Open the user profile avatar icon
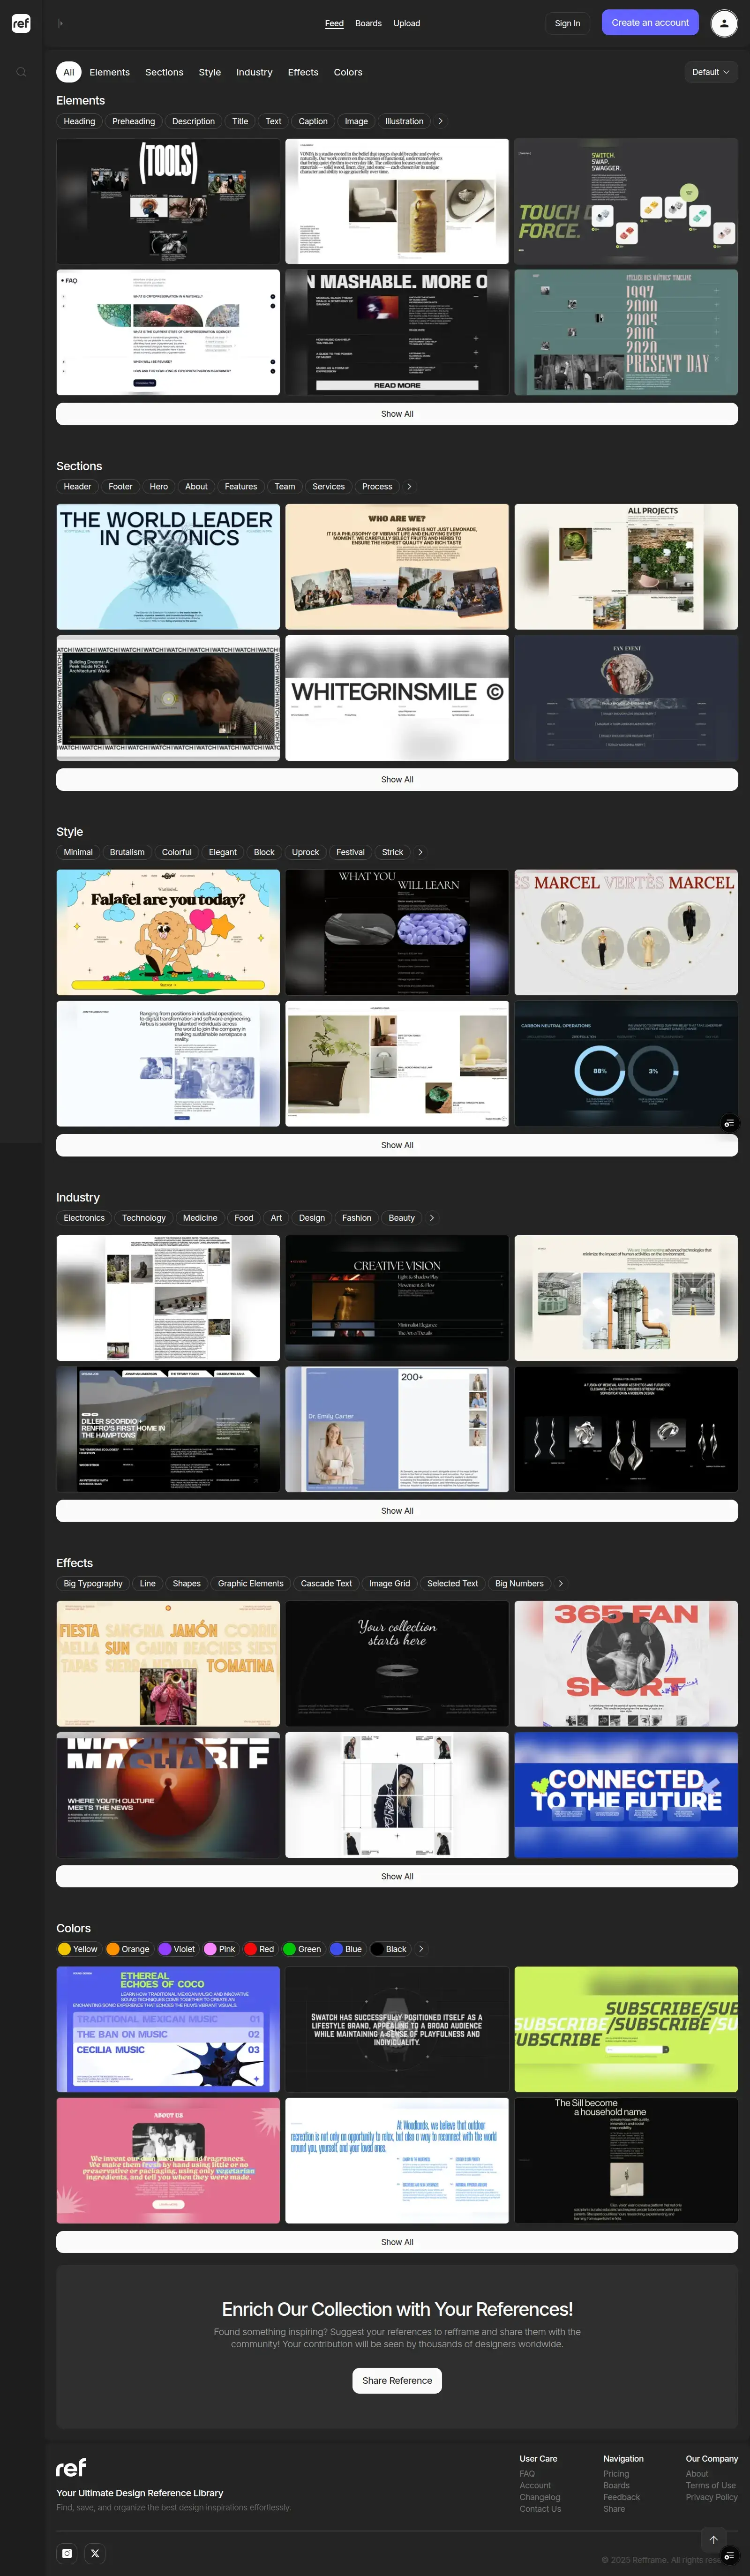Screen dimensions: 750x2576 pyautogui.click(x=724, y=23)
